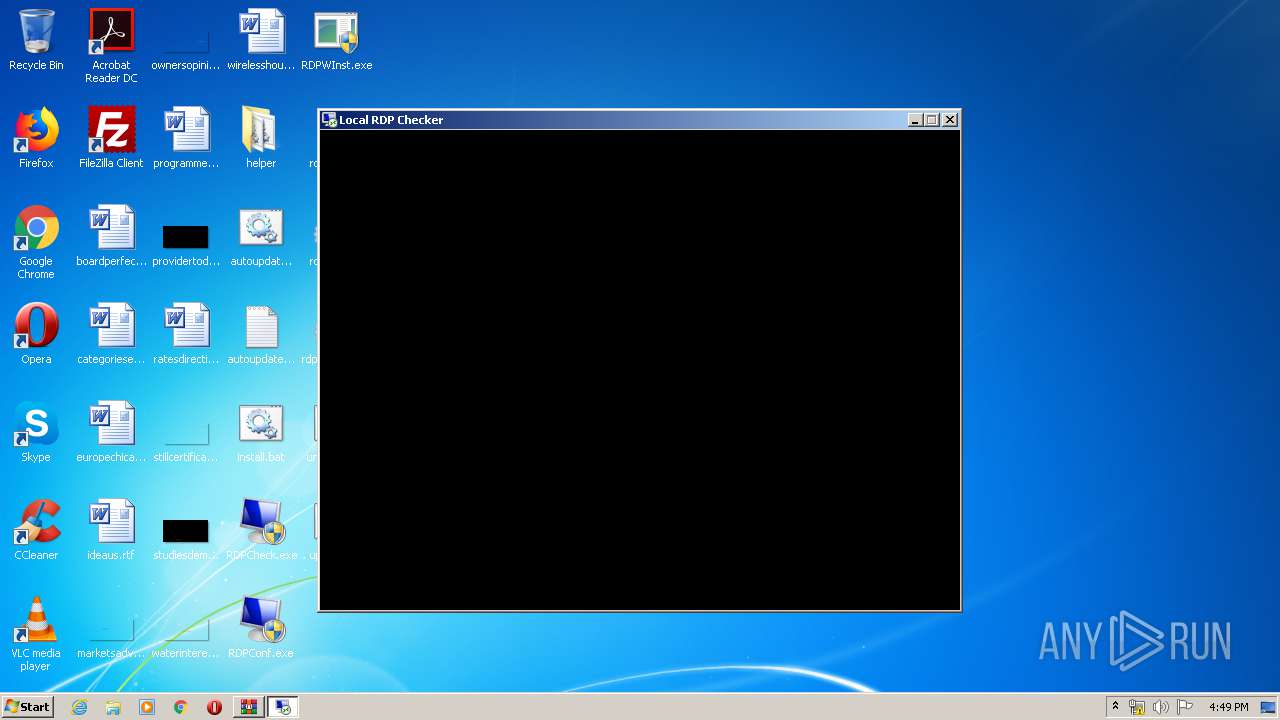The width and height of the screenshot is (1280, 720).
Task: Select the autoupdat... batch file with gear icon
Action: [261, 236]
